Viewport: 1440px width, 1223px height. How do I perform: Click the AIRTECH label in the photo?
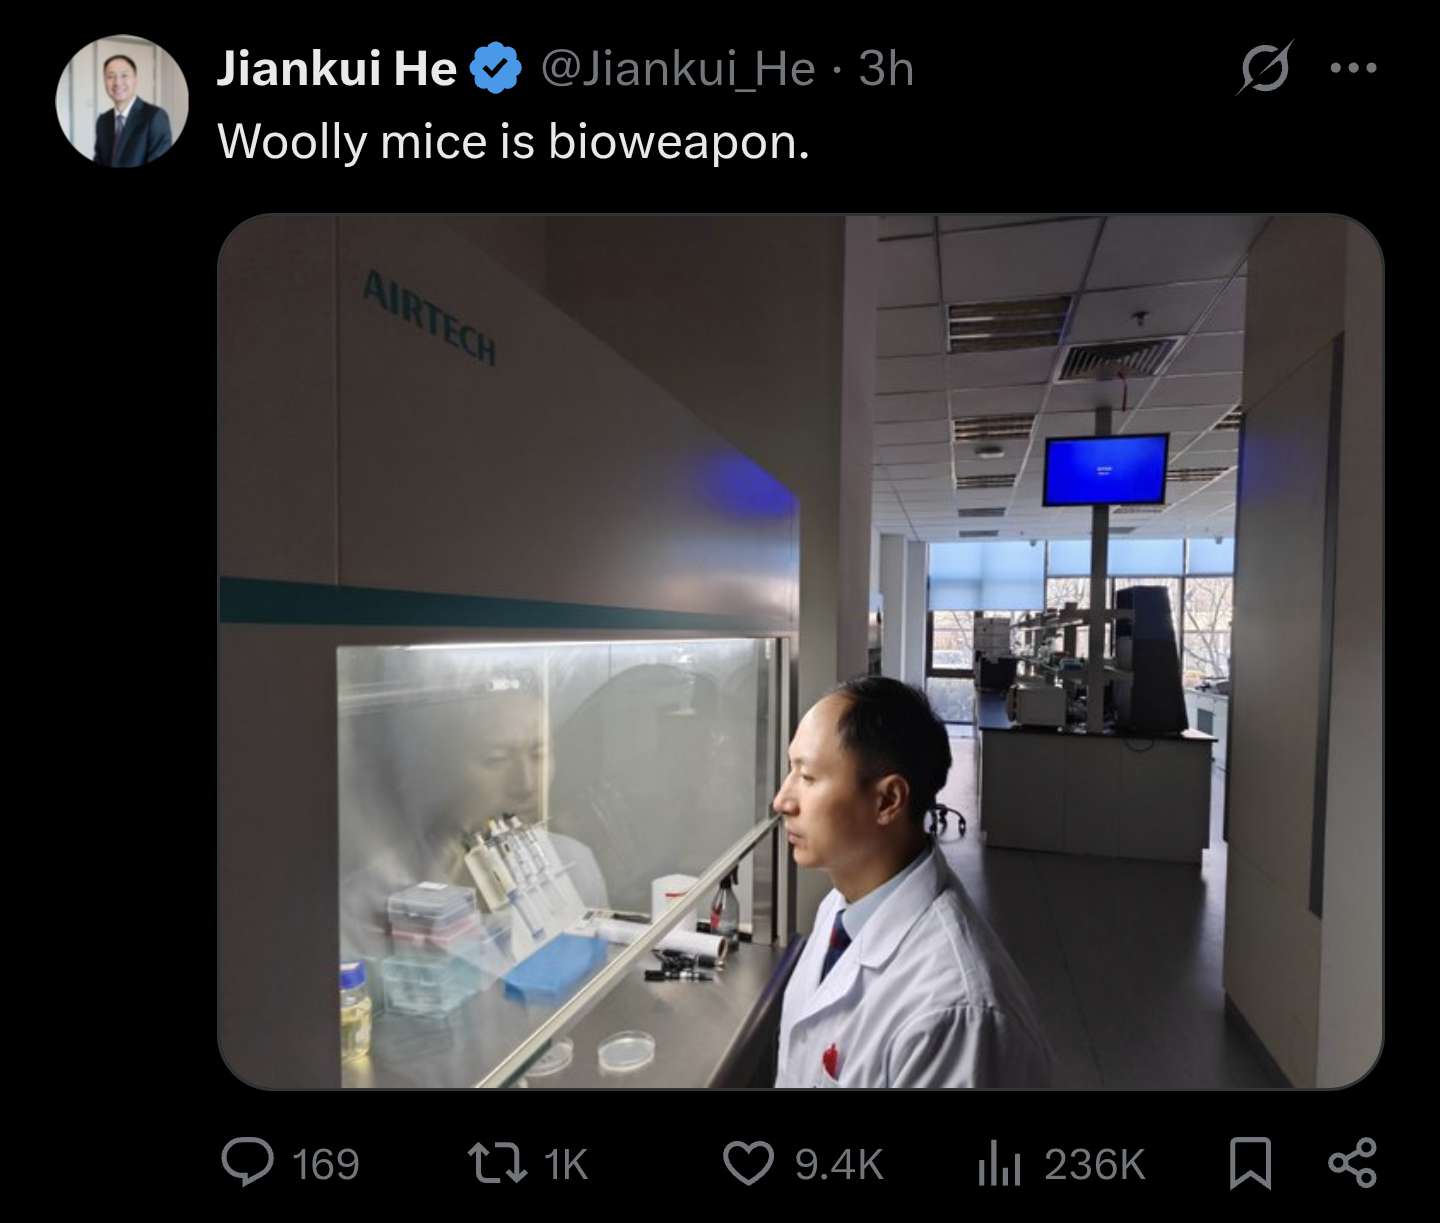(x=428, y=316)
